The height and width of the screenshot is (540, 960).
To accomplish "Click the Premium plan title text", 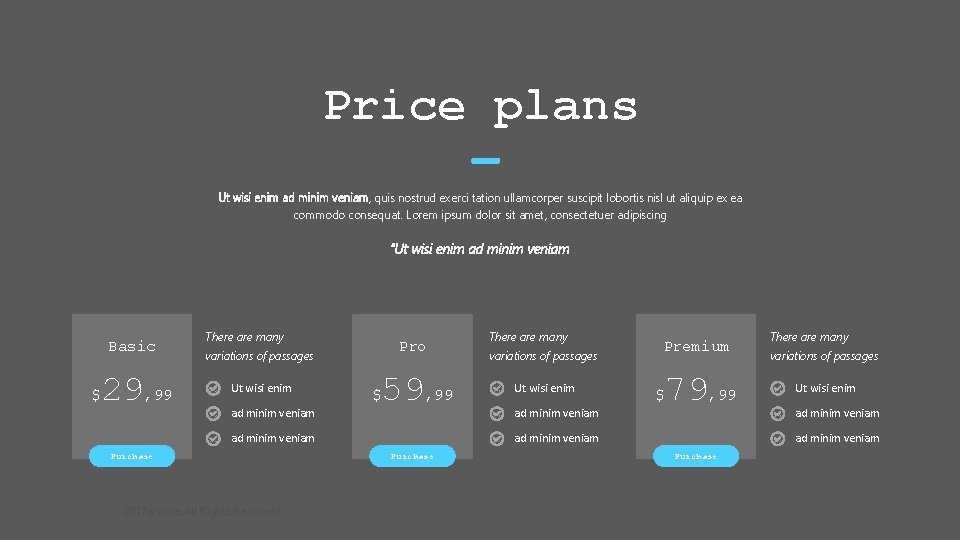I will point(697,347).
